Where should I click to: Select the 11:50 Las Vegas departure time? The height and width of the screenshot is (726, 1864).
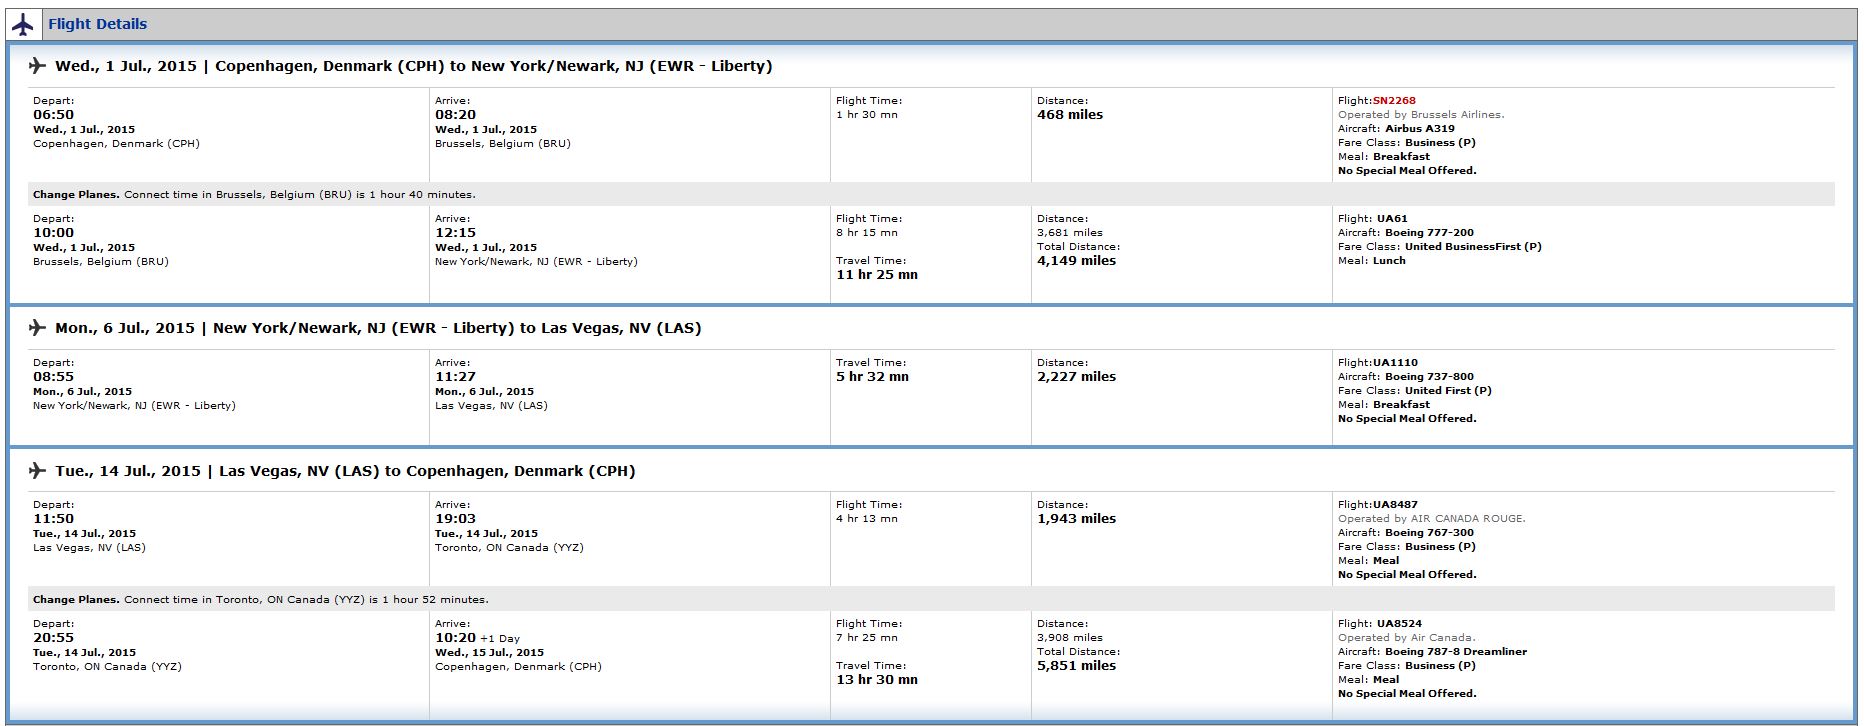point(53,519)
